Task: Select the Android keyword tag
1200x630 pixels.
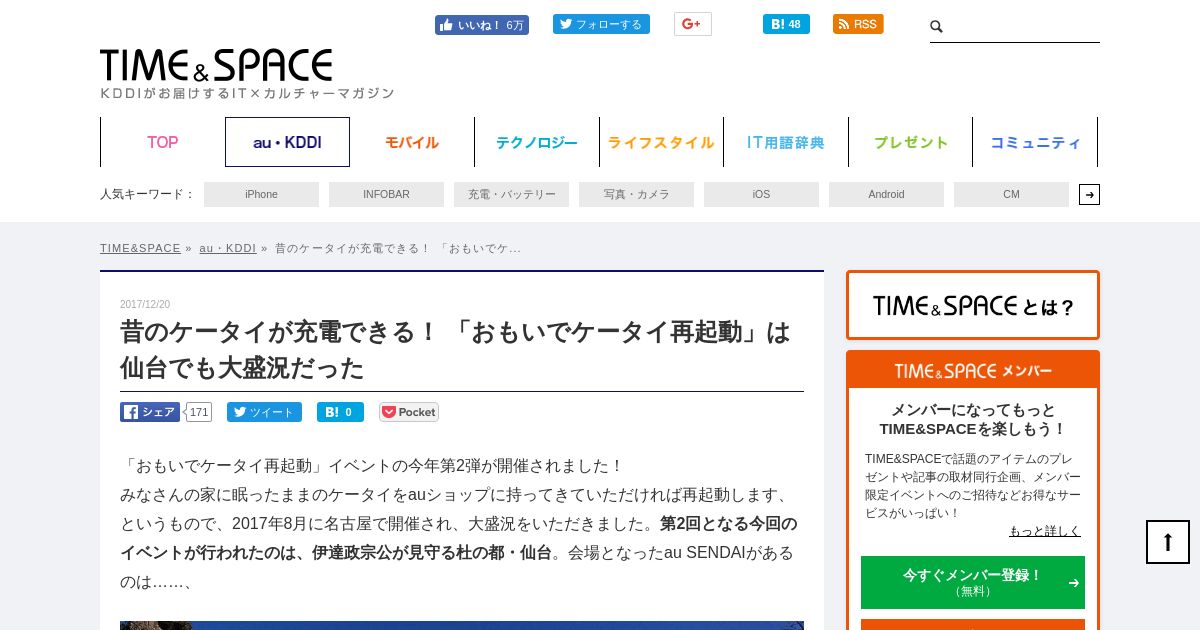Action: click(x=886, y=194)
